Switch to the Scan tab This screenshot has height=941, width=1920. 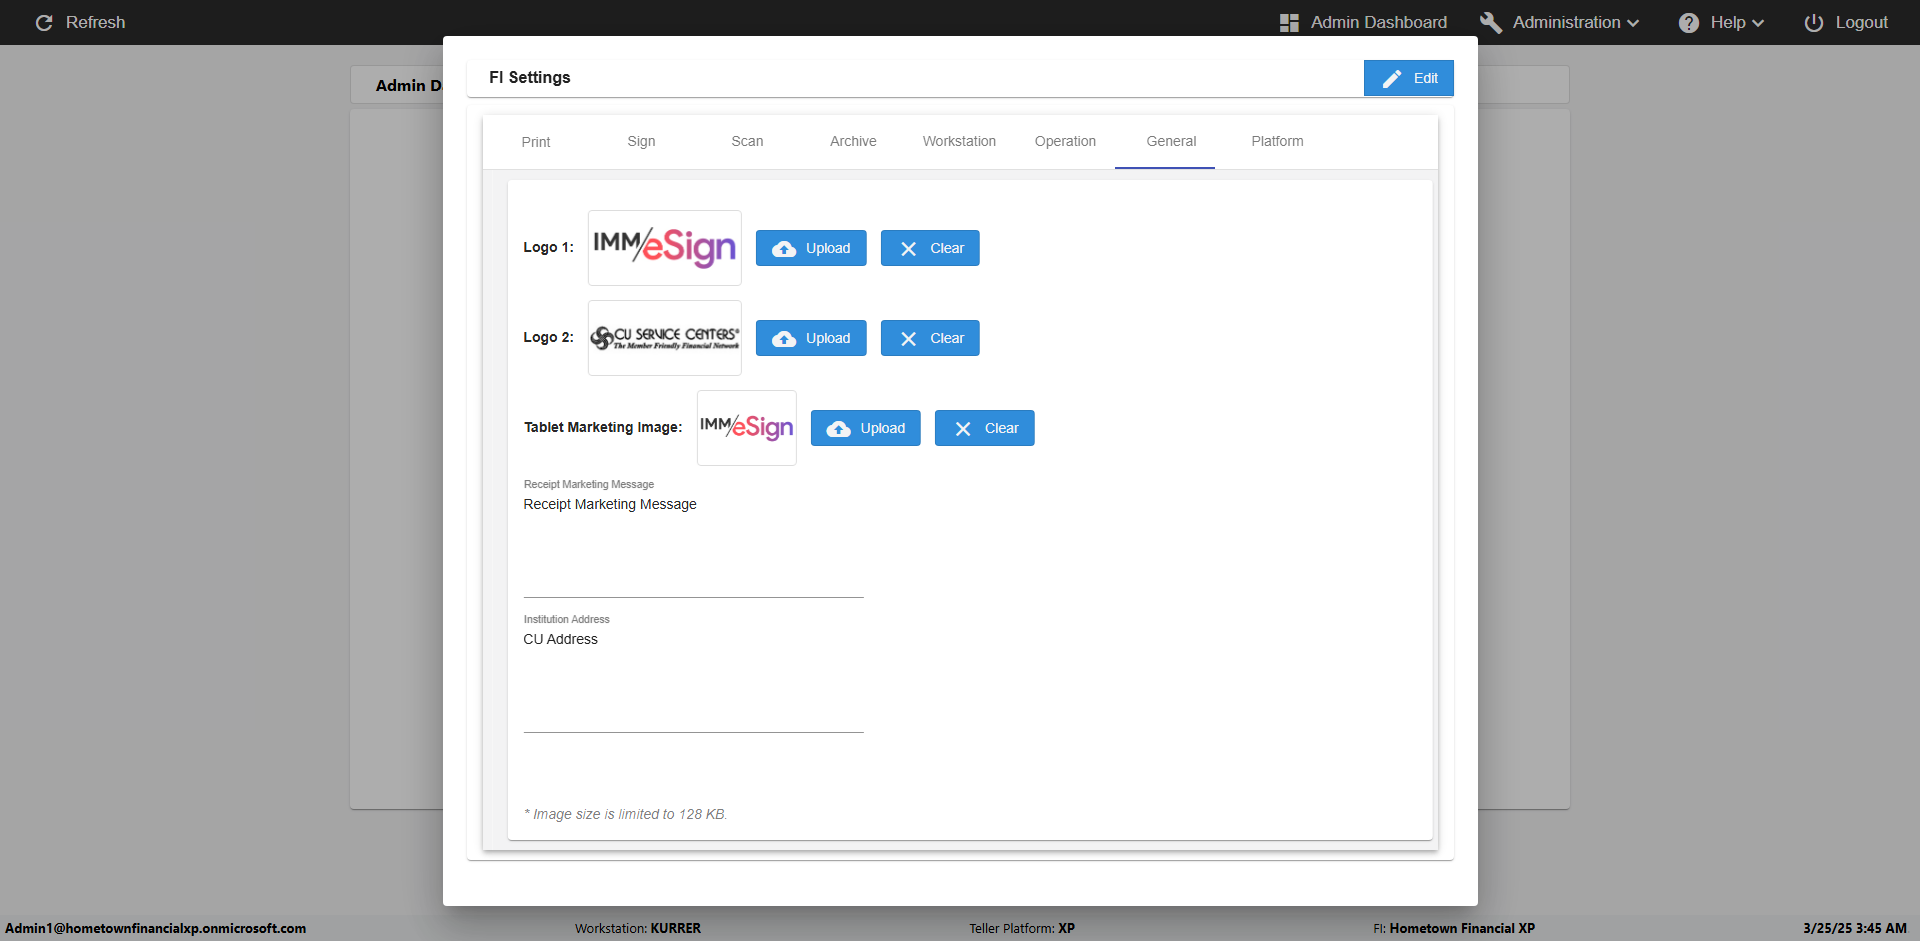tap(747, 142)
